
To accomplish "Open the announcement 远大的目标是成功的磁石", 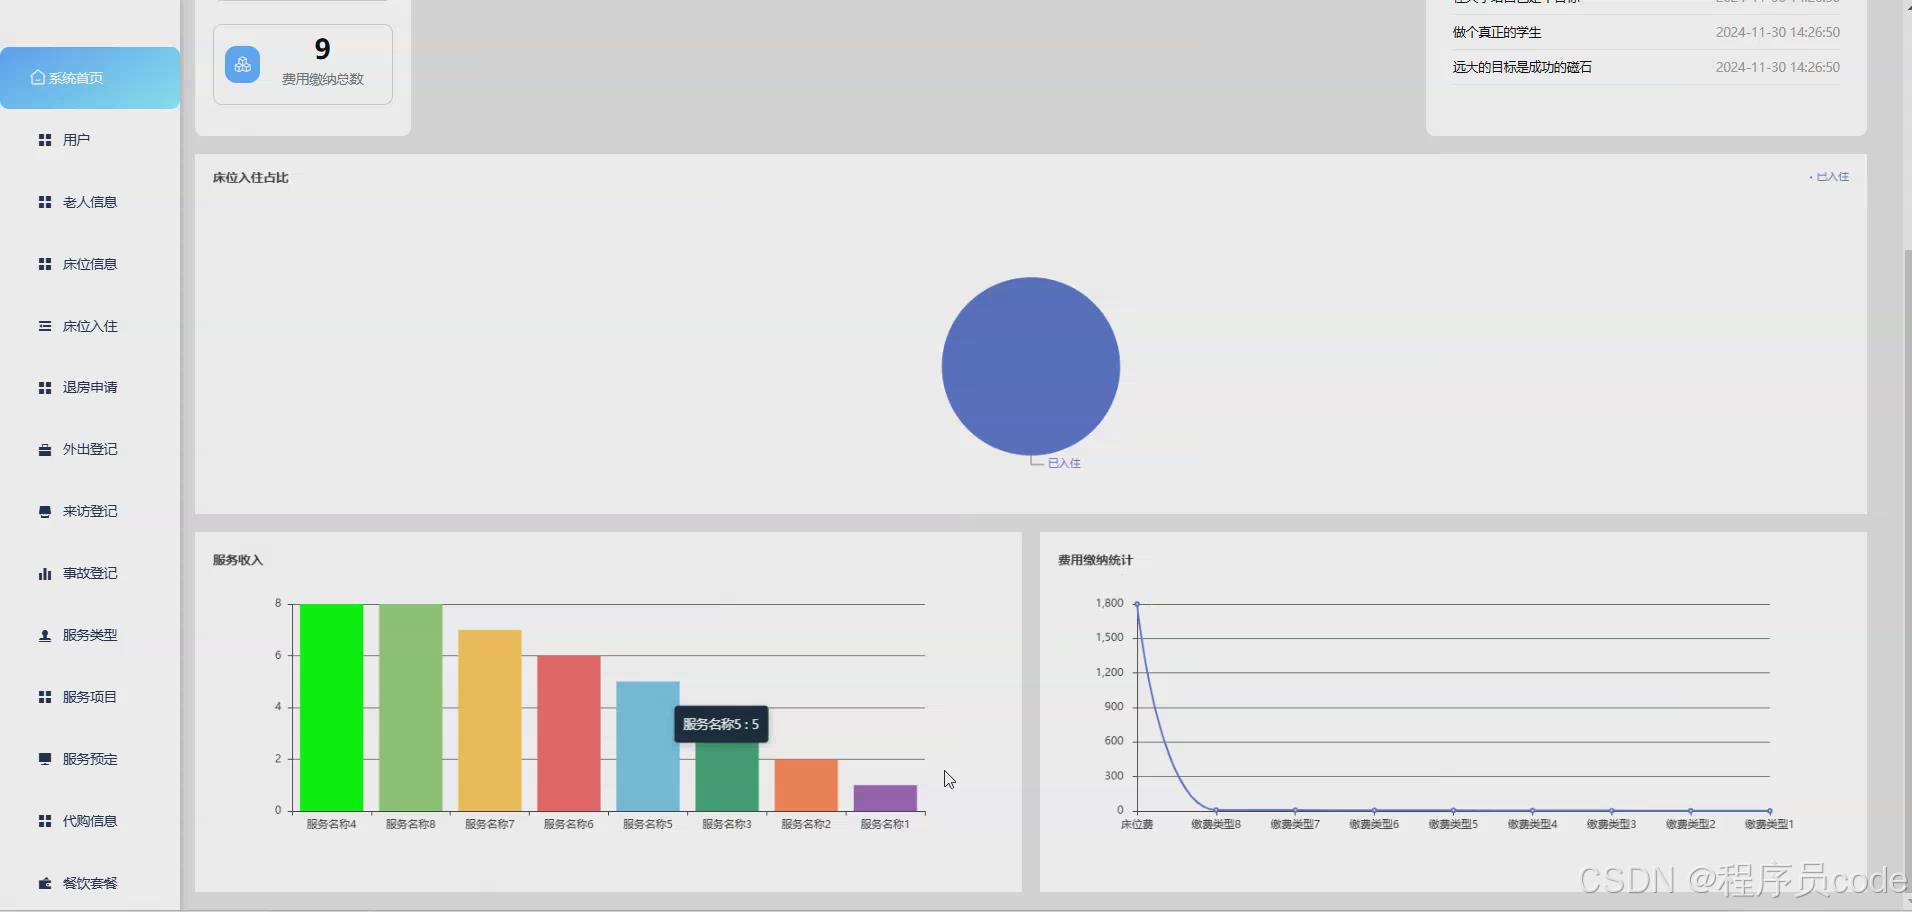I will tap(1522, 67).
